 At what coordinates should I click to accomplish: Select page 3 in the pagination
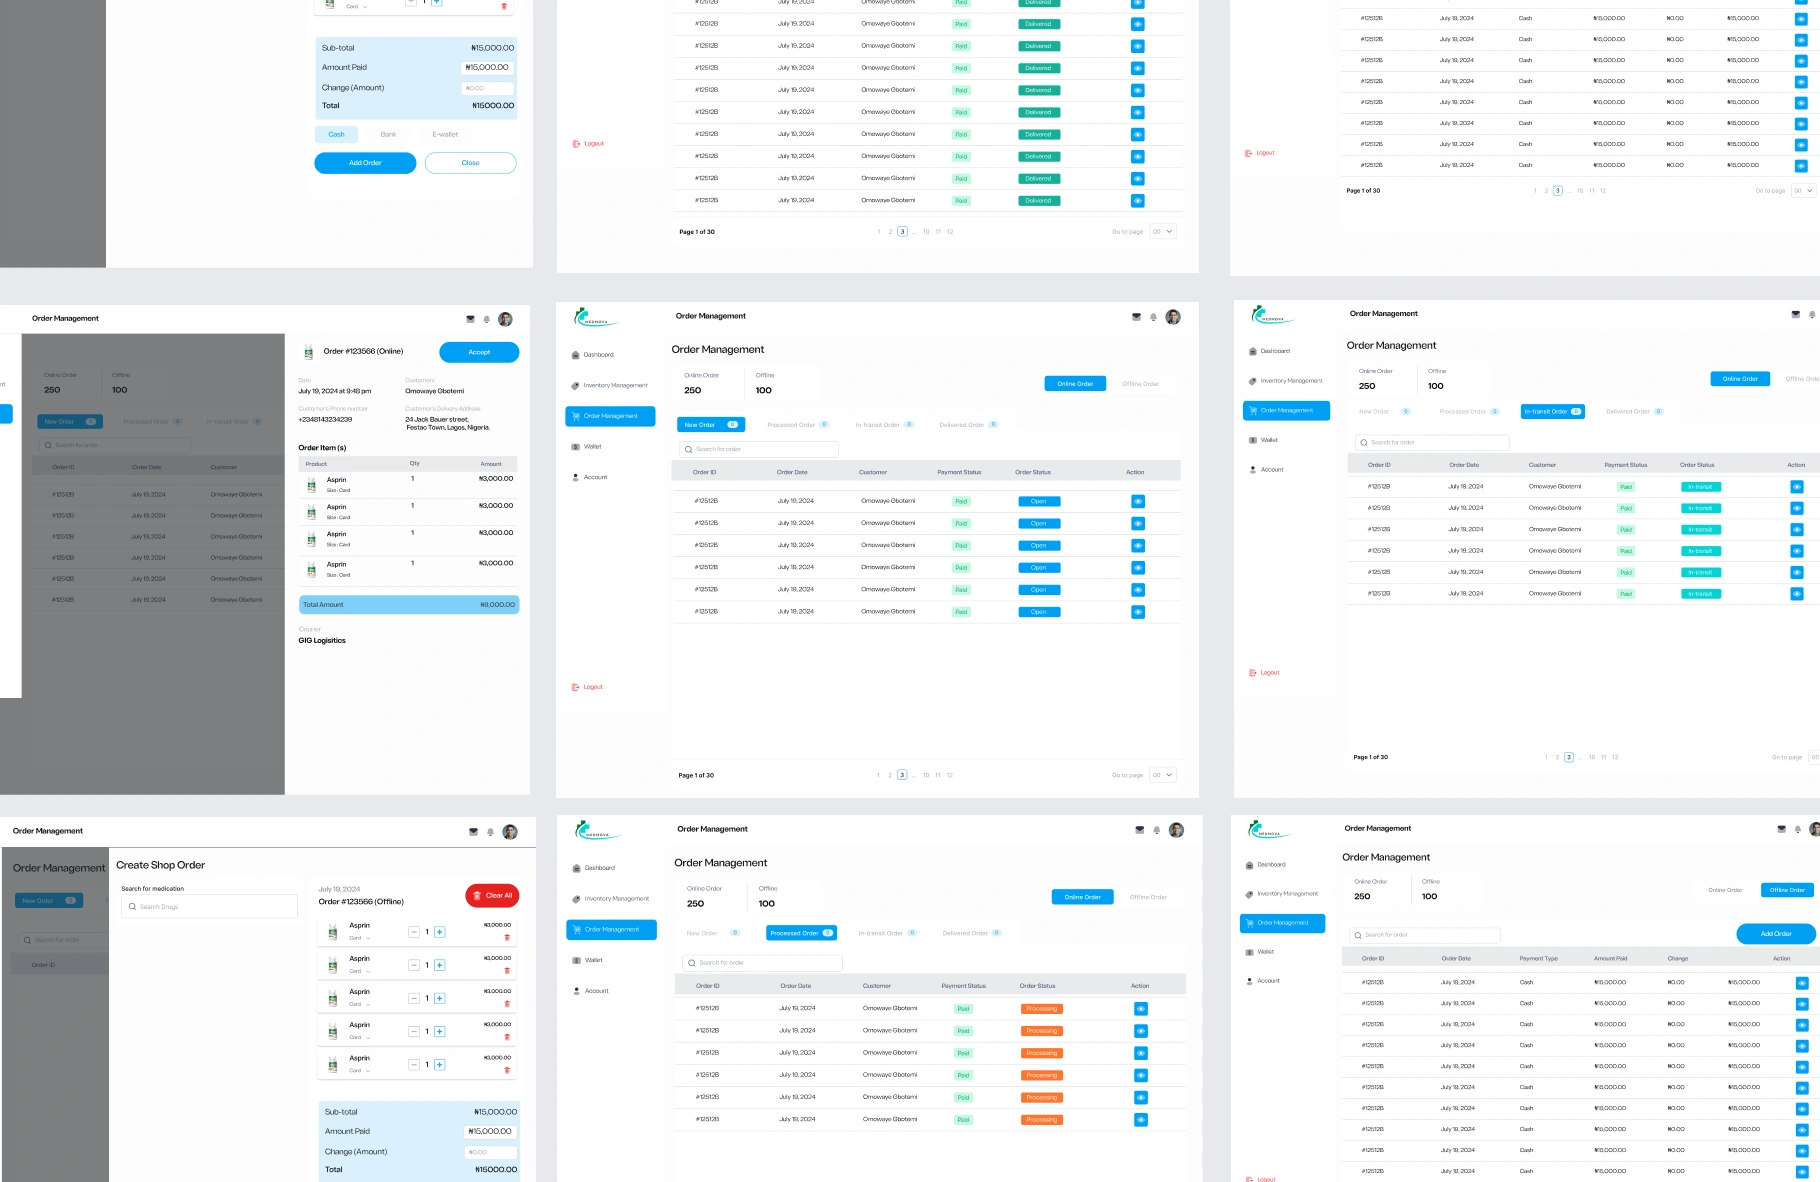(x=901, y=775)
